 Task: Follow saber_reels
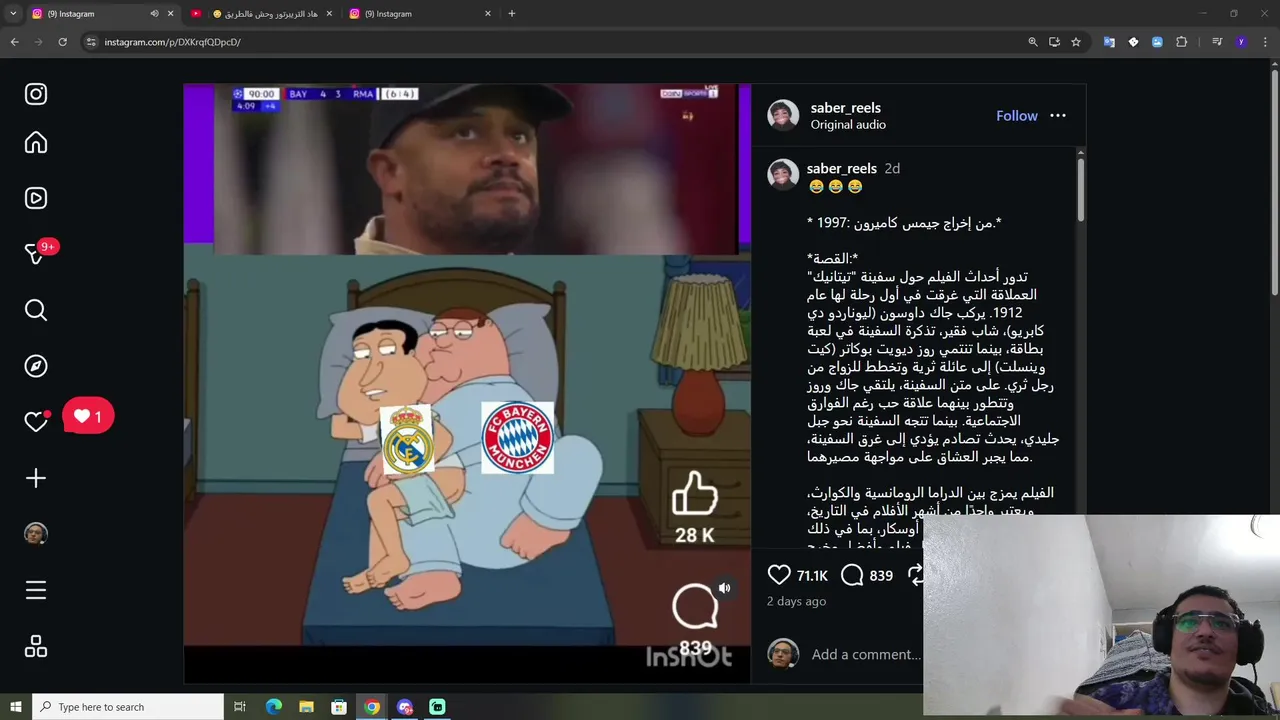[x=1017, y=116]
